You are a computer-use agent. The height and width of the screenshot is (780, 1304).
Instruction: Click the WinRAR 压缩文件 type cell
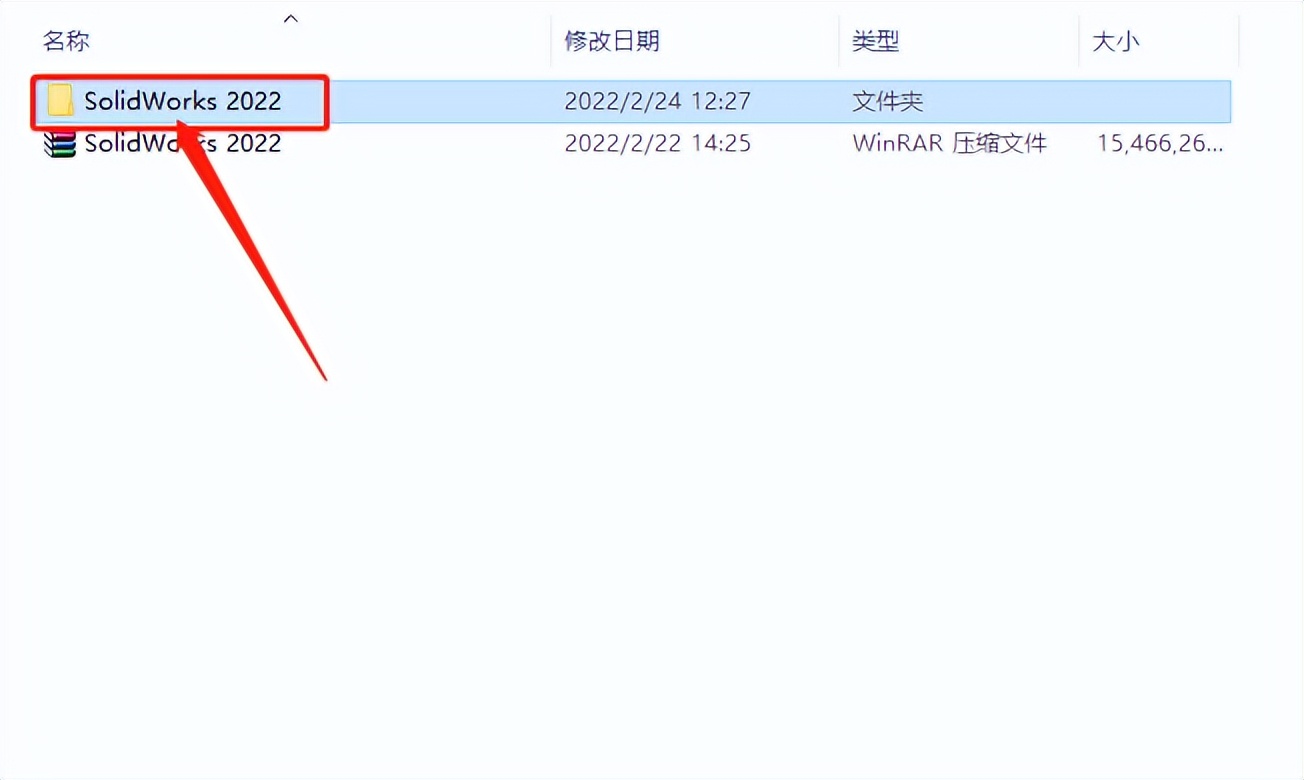click(x=950, y=143)
